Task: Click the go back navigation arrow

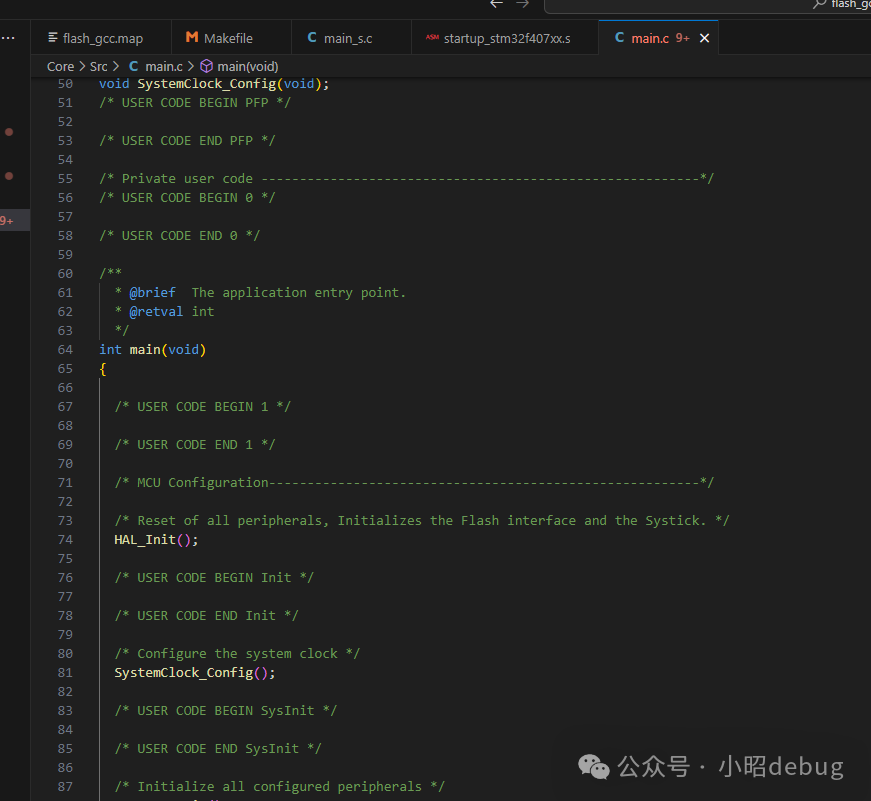Action: click(496, 4)
